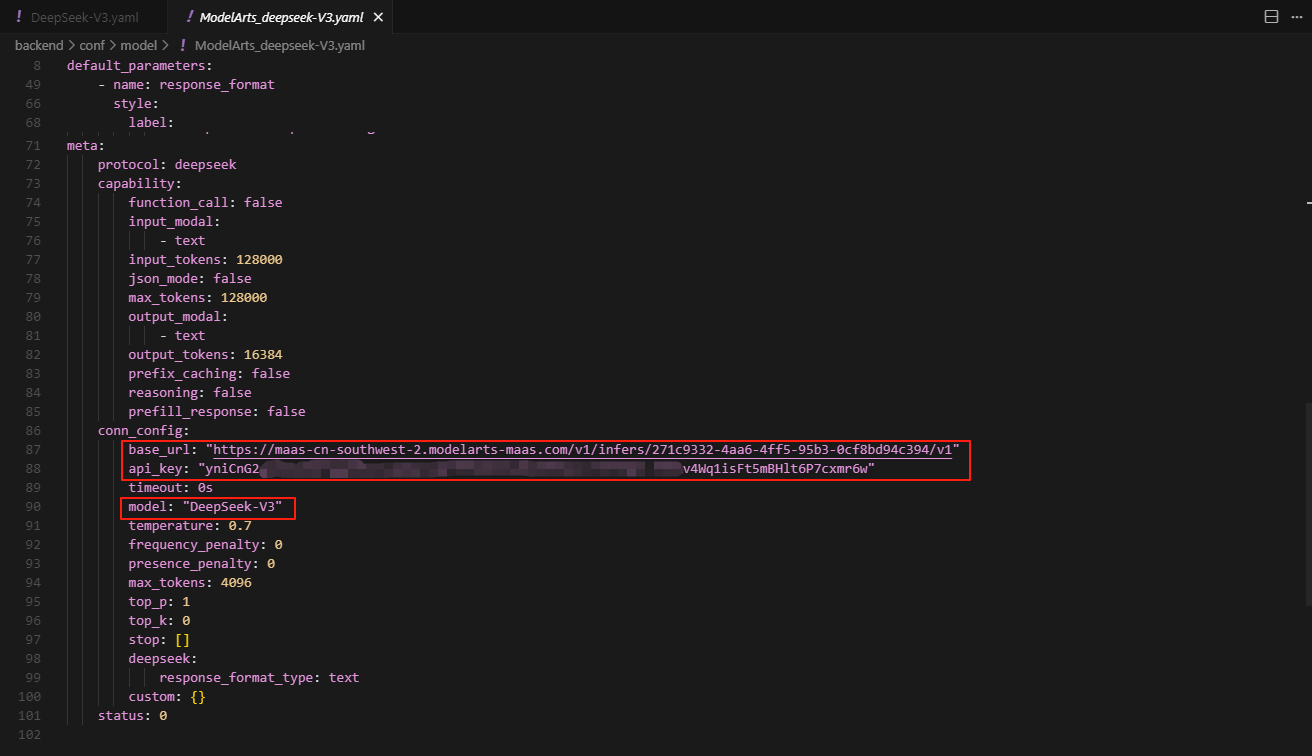Click the maas-cn-southwest-2 base_url link

(582, 449)
